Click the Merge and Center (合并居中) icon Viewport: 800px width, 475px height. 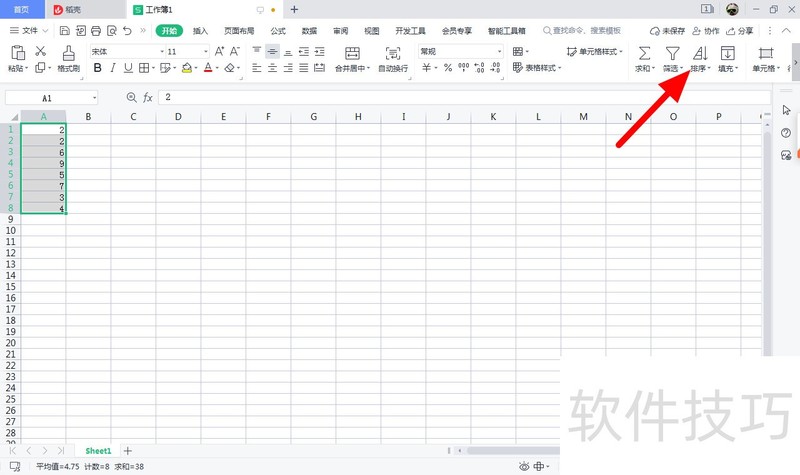tap(352, 53)
